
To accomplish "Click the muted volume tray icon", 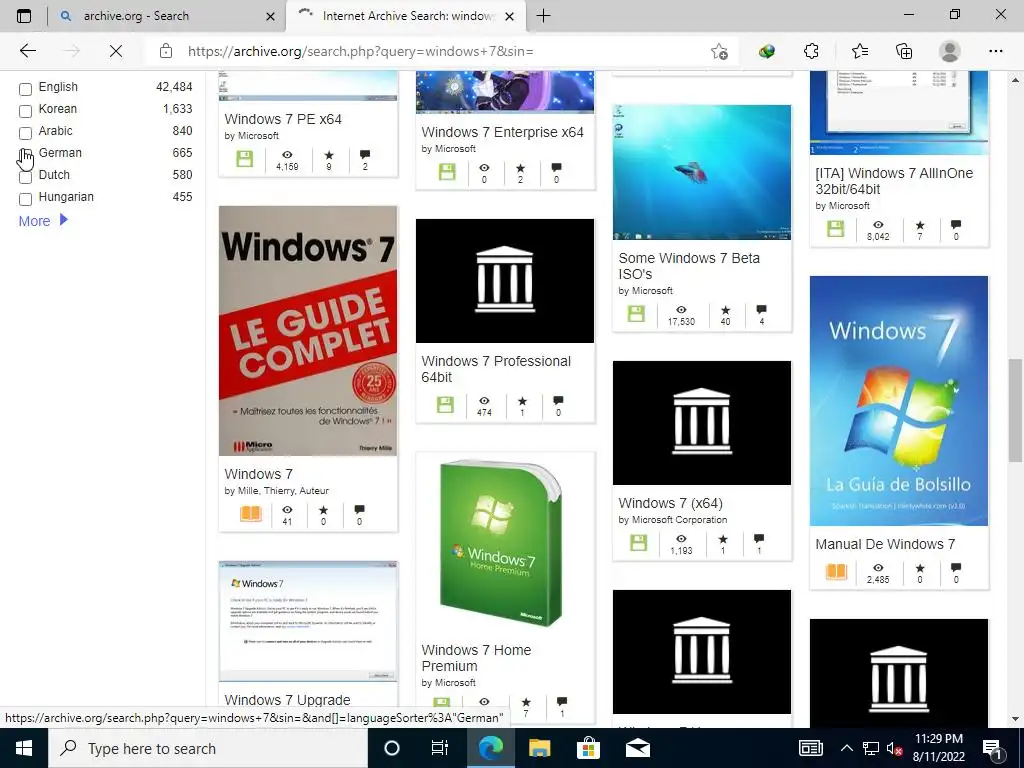I will click(895, 748).
